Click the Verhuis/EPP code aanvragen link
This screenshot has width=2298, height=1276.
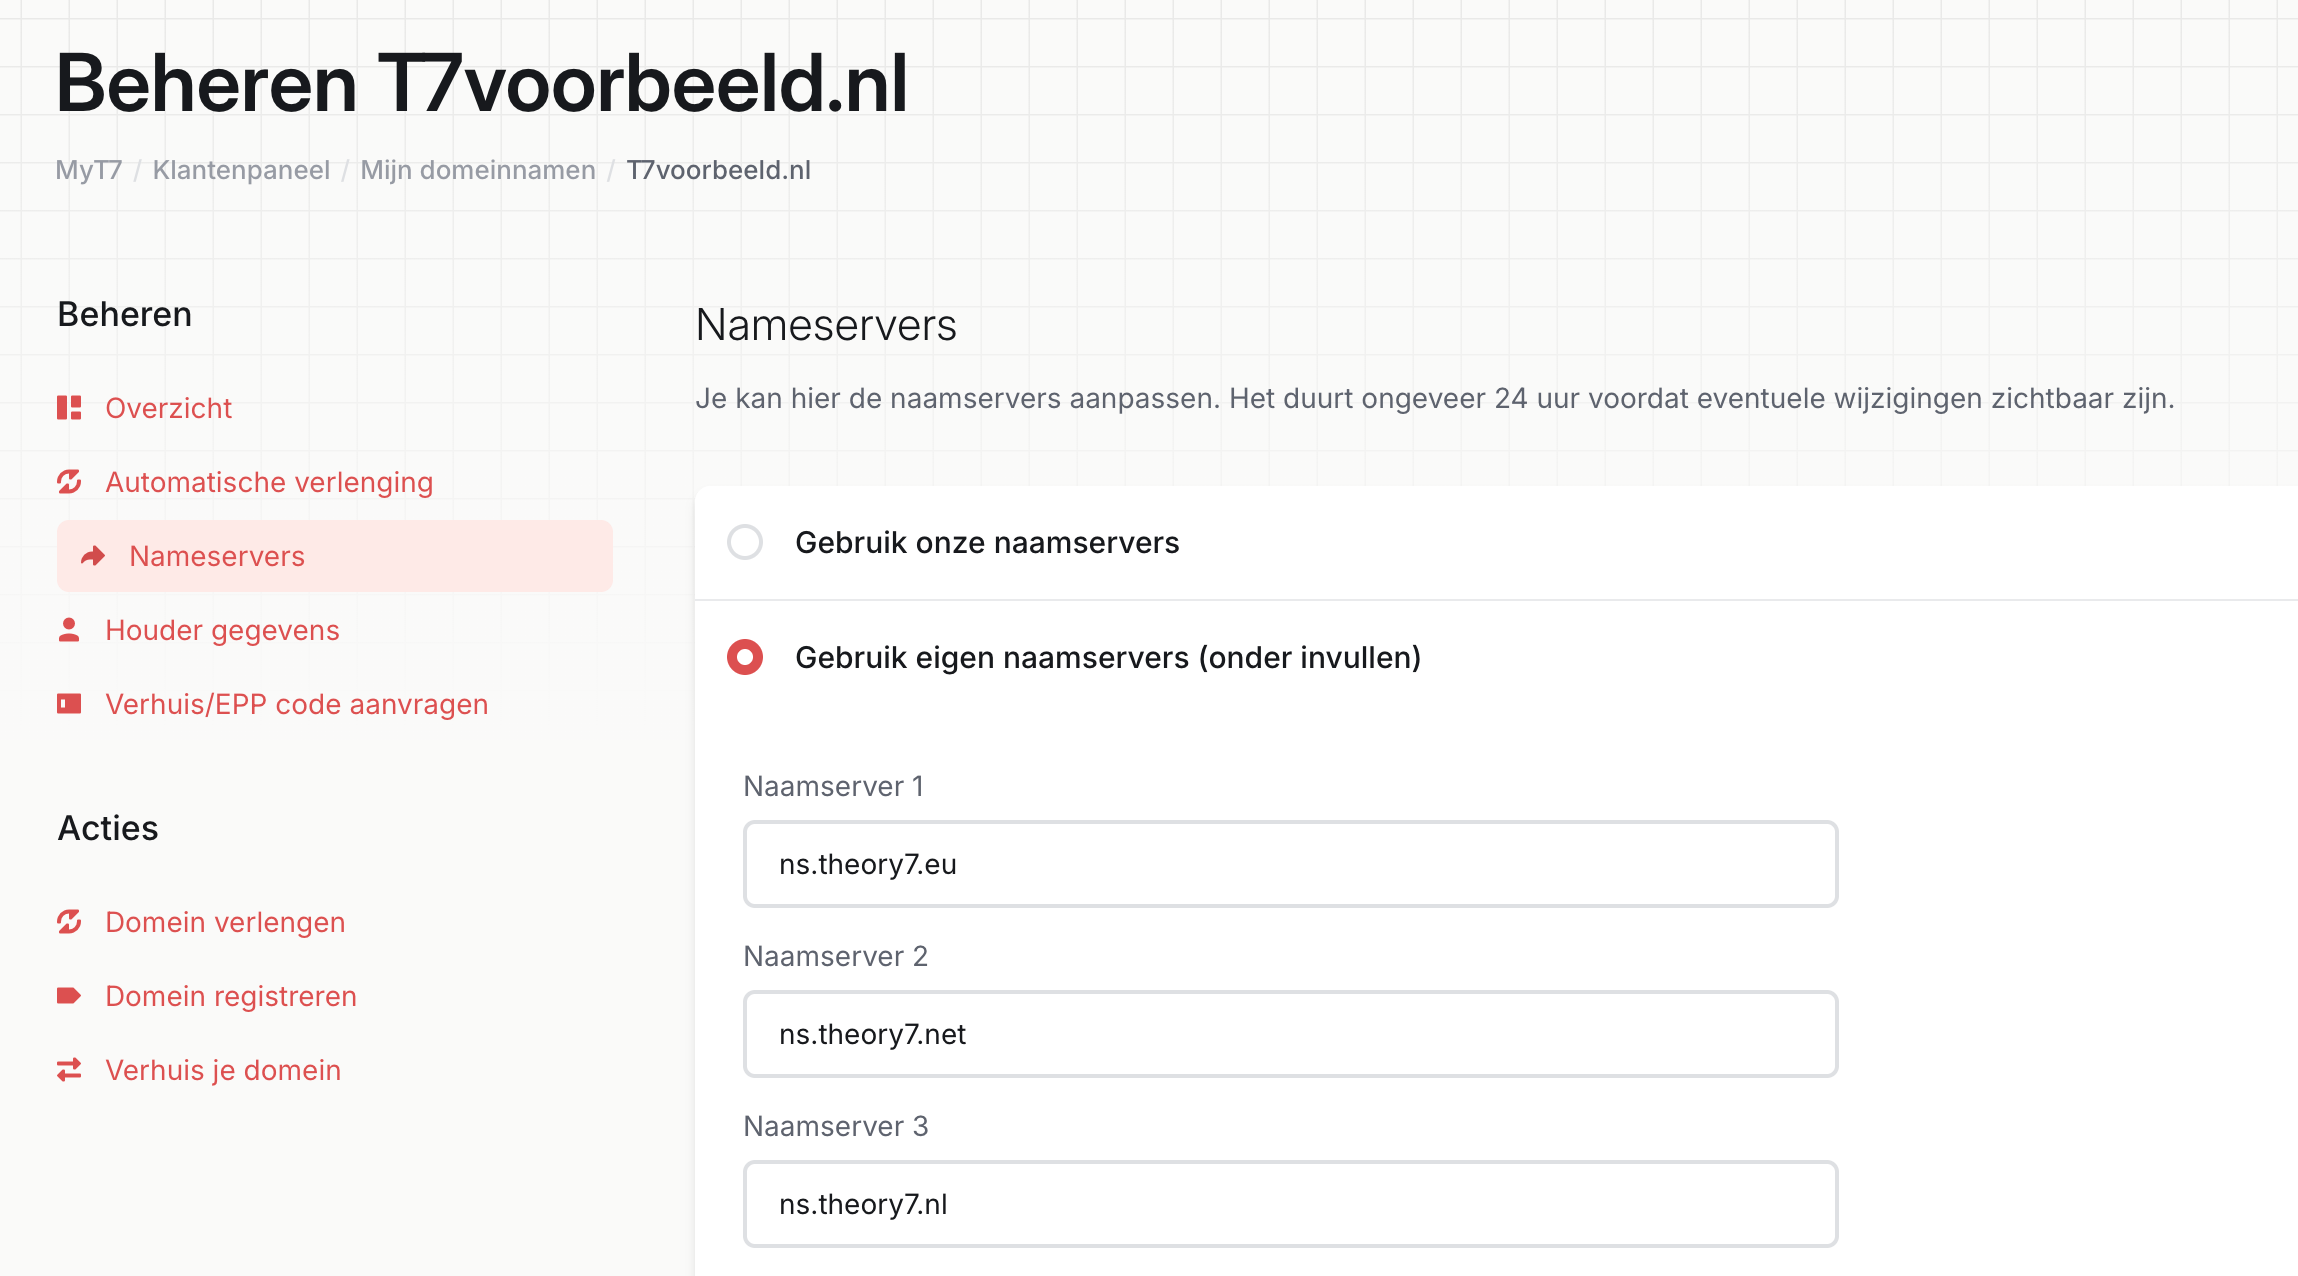pyautogui.click(x=297, y=704)
